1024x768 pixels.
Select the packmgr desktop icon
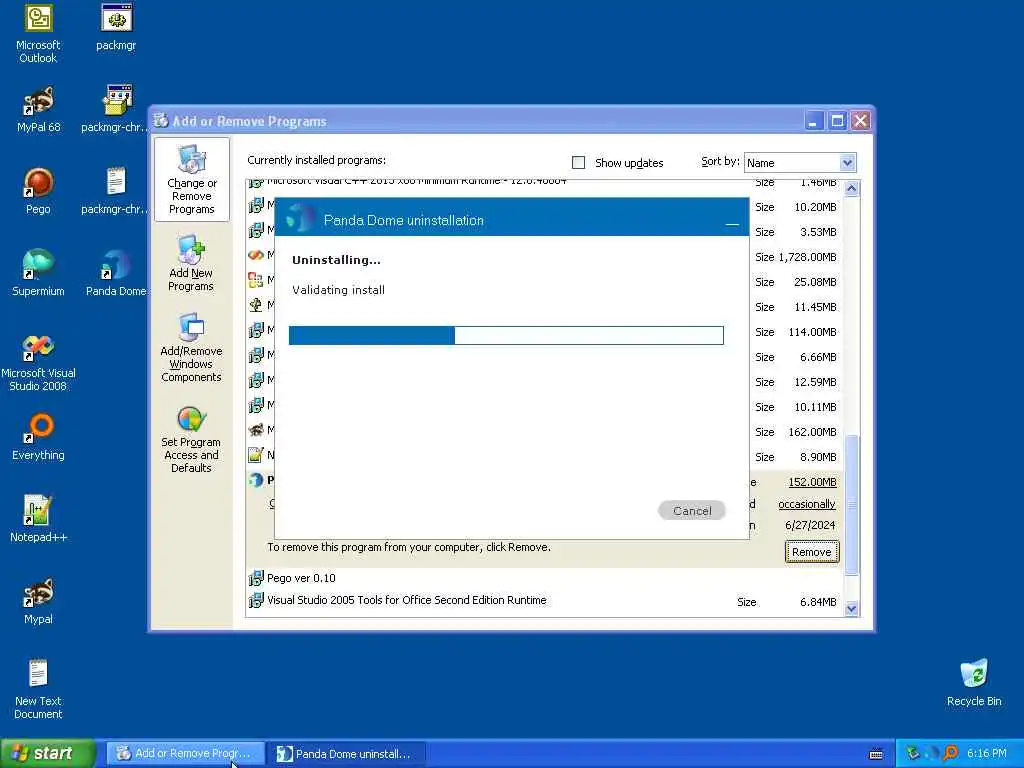pyautogui.click(x=116, y=27)
